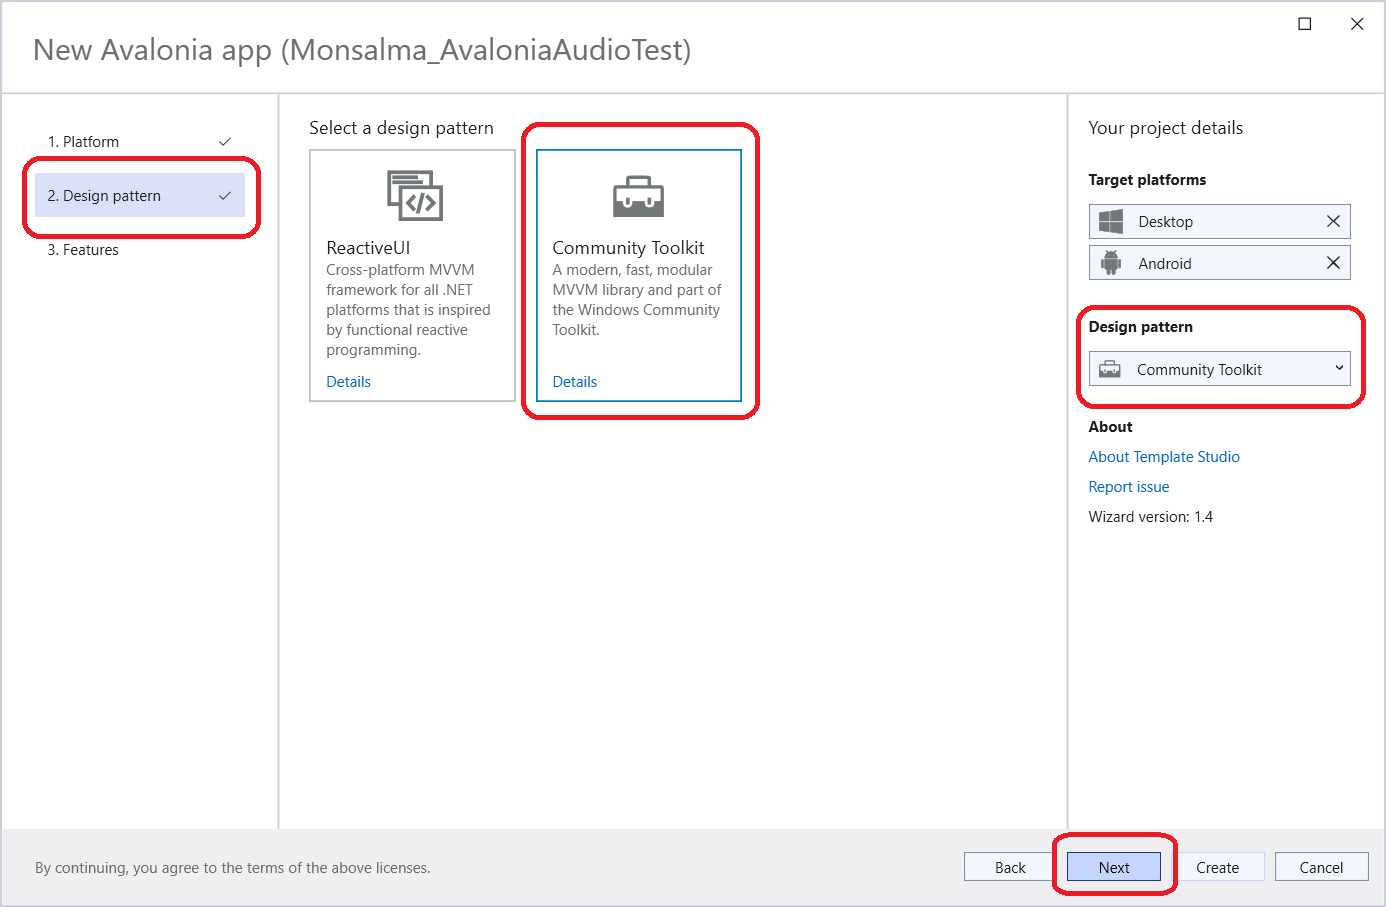This screenshot has width=1386, height=907.
Task: Click the Next button
Action: point(1114,867)
